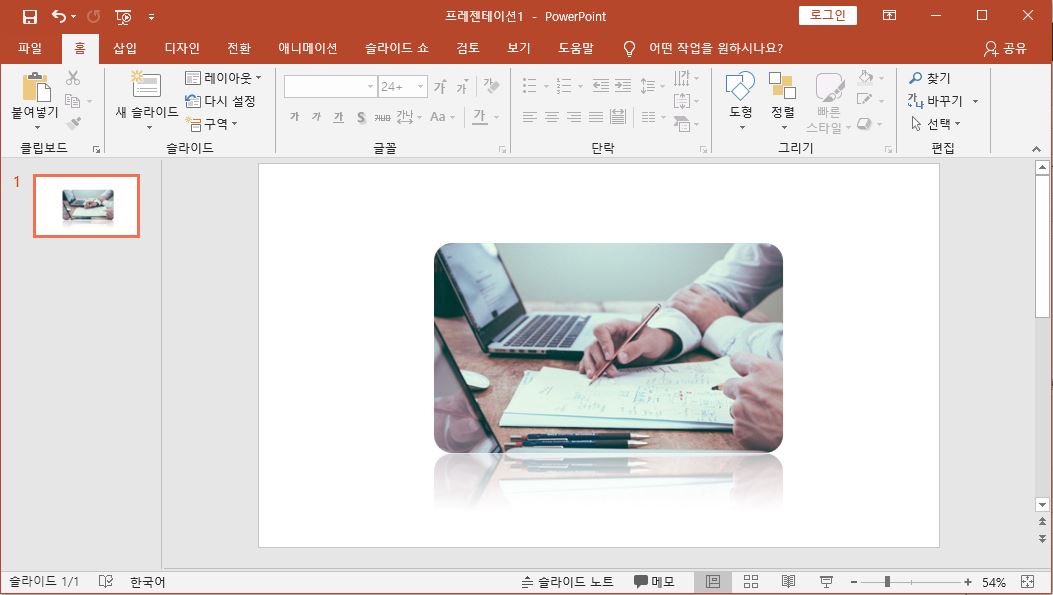This screenshot has height=595, width=1053.
Task: Click the Tell Me search box
Action: [715, 48]
